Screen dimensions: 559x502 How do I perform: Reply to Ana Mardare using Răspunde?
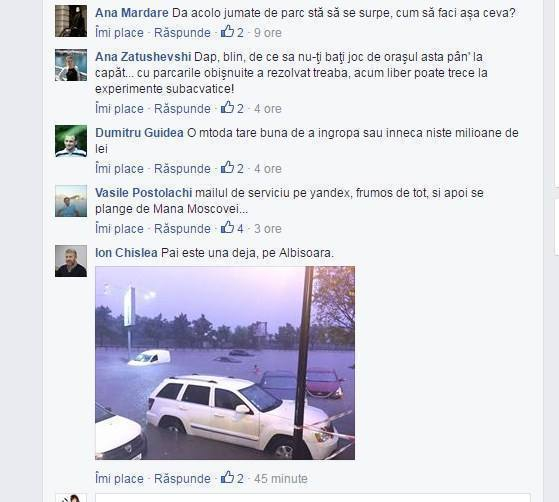182,33
